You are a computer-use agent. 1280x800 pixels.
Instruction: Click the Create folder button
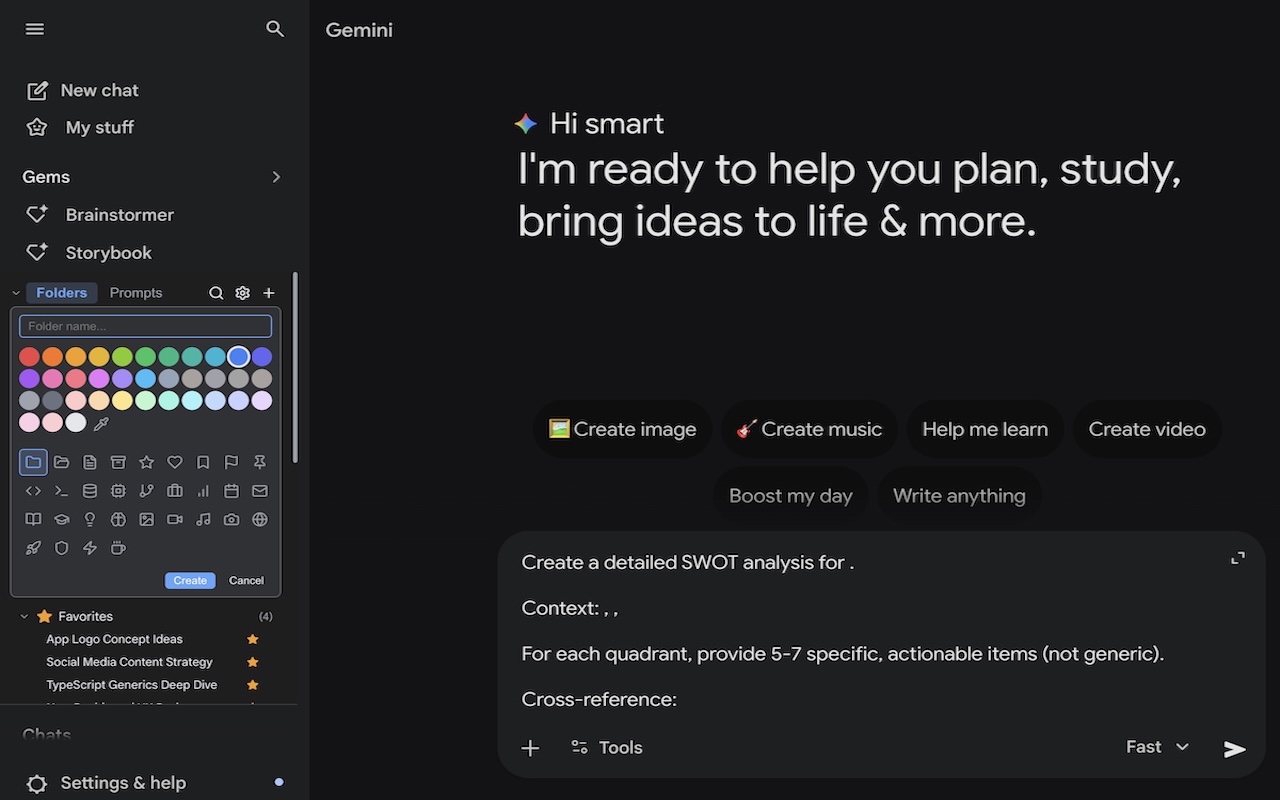coord(190,580)
